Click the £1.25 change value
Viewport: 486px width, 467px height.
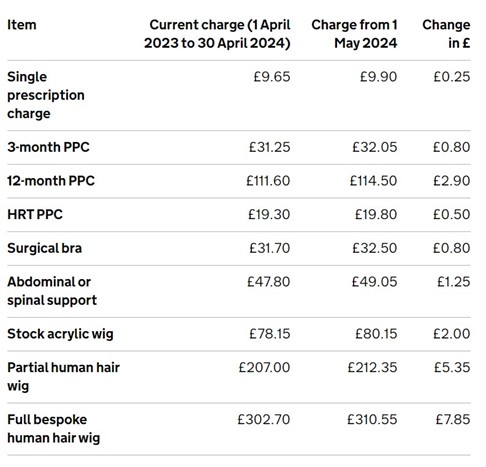pos(454,282)
